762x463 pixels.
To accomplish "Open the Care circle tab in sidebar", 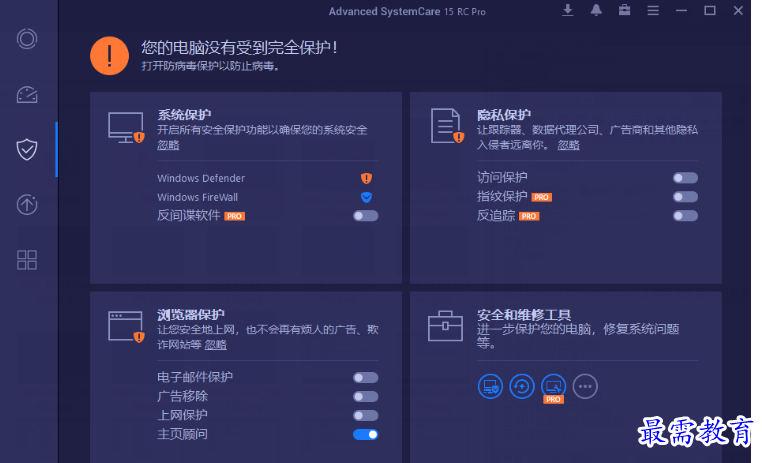I will [27, 39].
